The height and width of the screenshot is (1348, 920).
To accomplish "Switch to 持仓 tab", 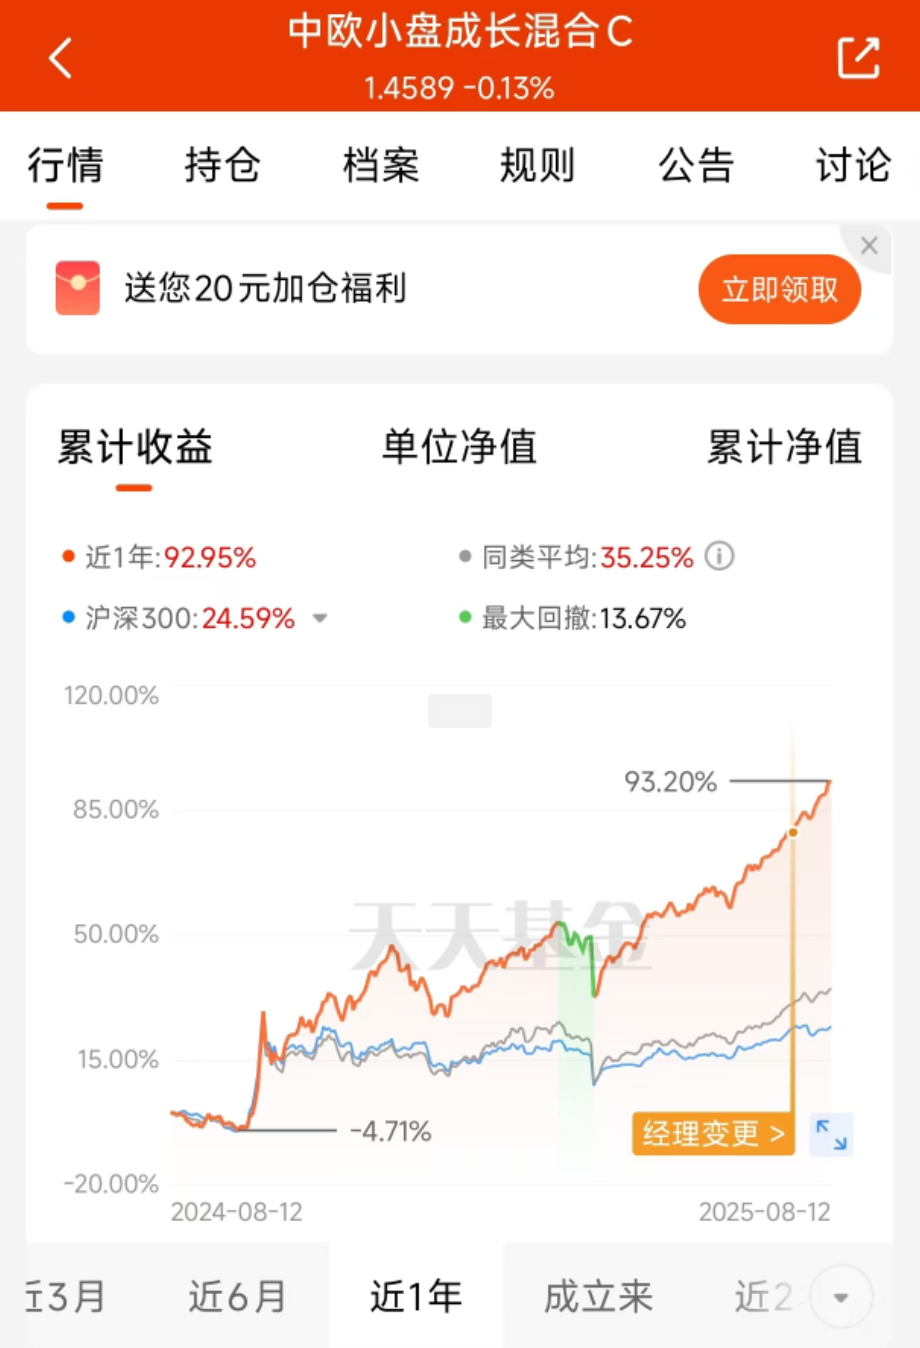I will coord(223,165).
